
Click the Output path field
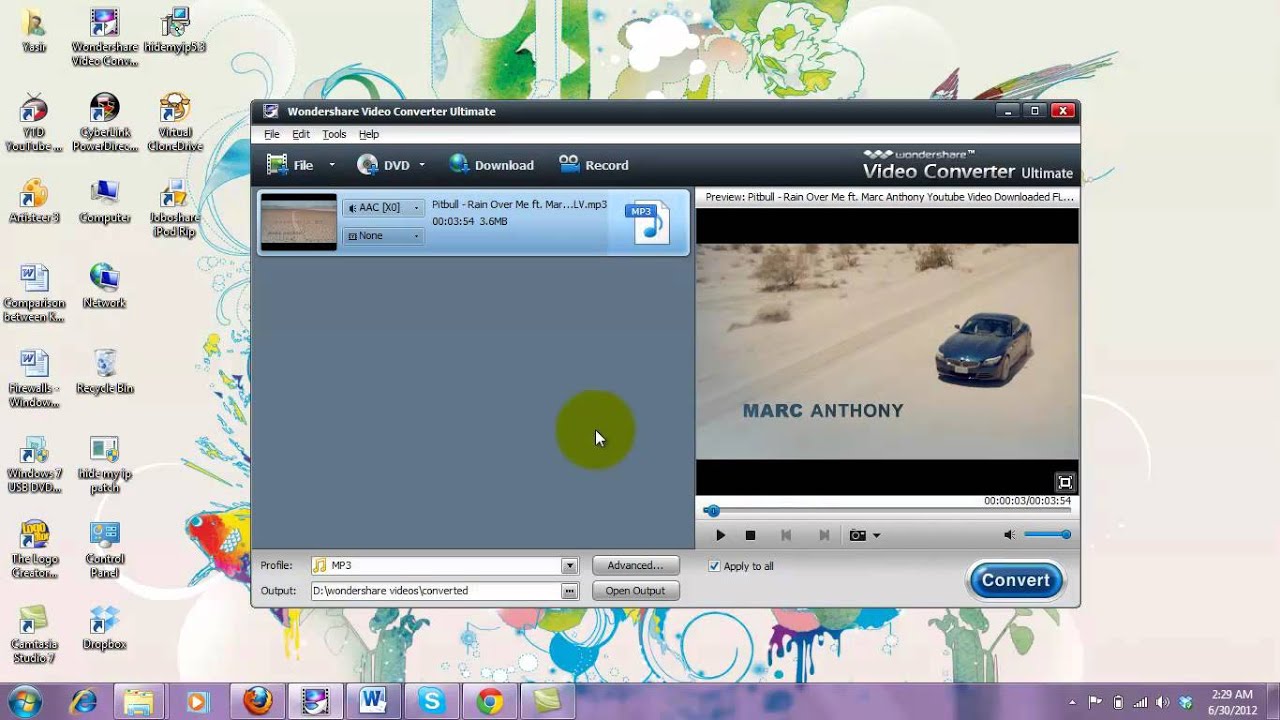[436, 591]
